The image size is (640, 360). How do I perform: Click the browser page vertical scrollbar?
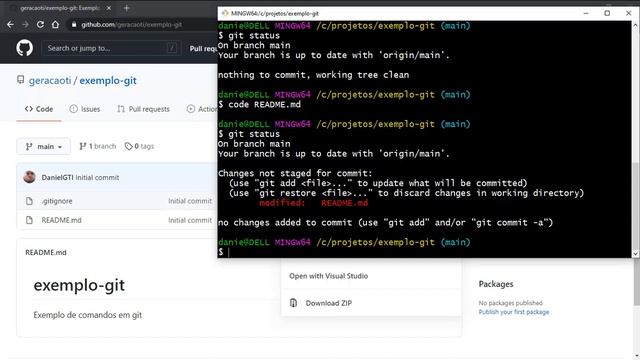click(637, 282)
